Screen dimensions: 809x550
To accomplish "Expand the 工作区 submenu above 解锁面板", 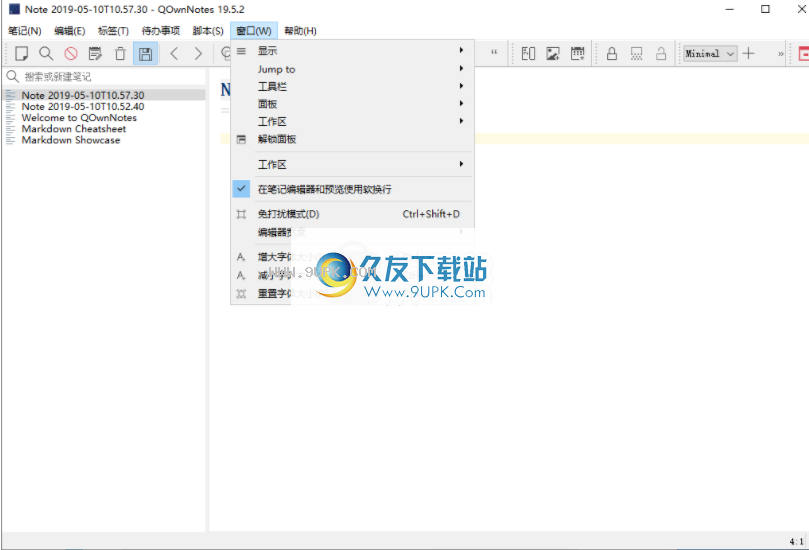I will (352, 122).
